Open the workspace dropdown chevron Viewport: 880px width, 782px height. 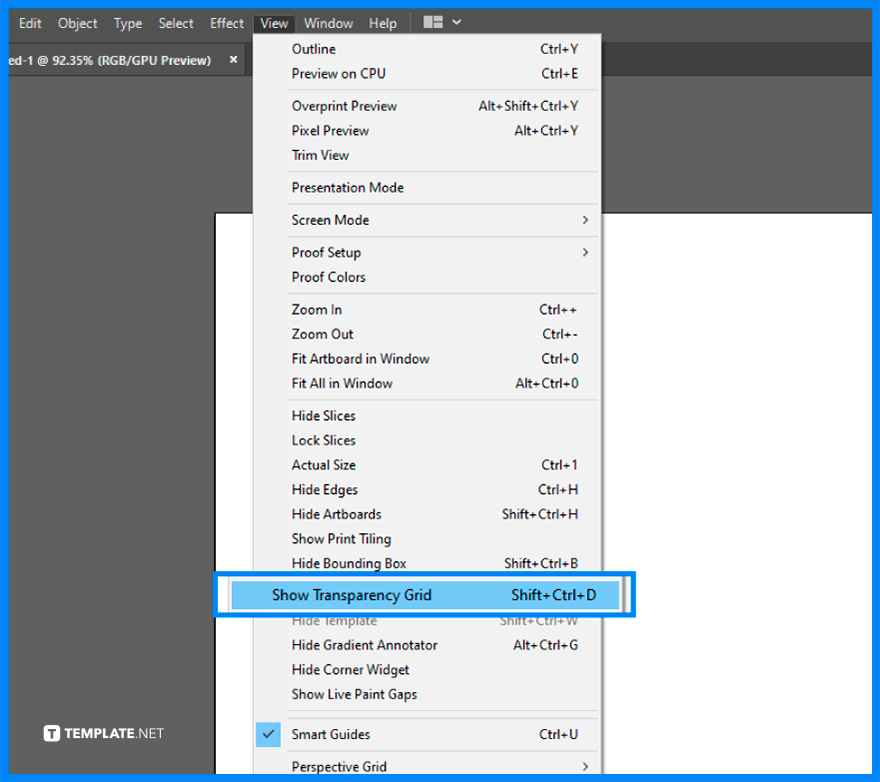(455, 22)
